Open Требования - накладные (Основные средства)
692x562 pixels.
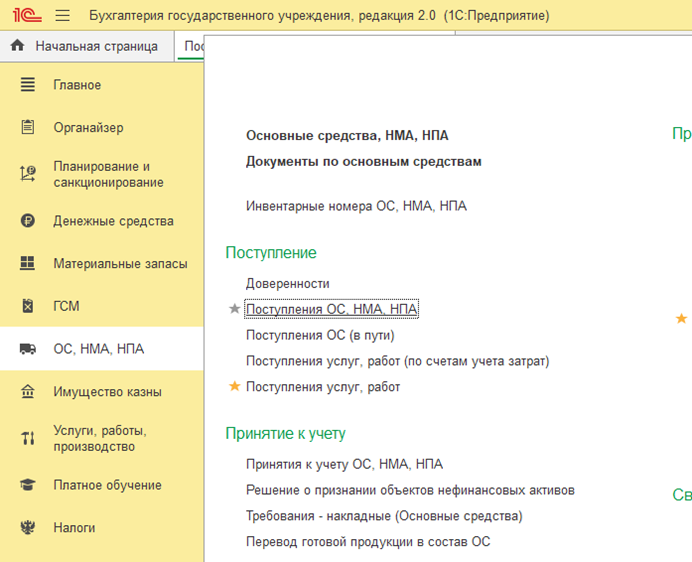click(384, 516)
